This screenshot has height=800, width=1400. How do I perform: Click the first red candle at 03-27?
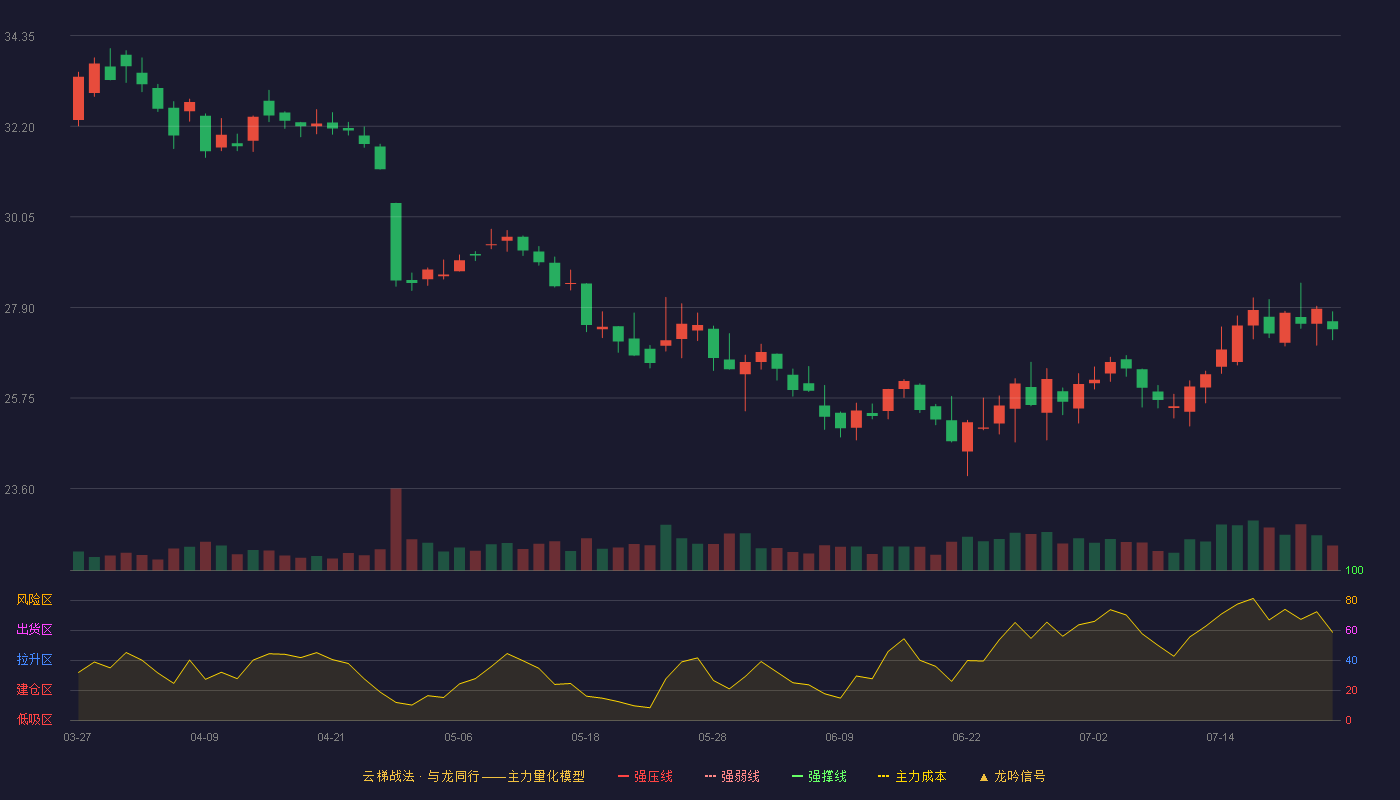(x=78, y=98)
